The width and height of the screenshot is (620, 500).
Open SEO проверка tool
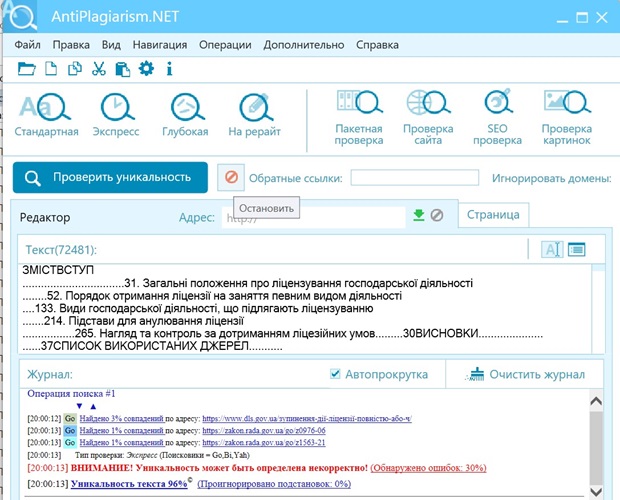pos(497,118)
